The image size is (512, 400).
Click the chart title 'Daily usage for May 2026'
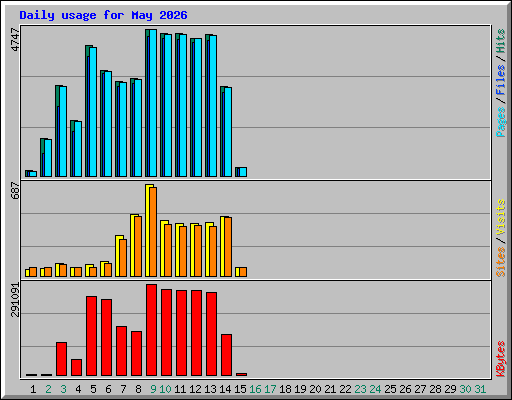pos(103,15)
